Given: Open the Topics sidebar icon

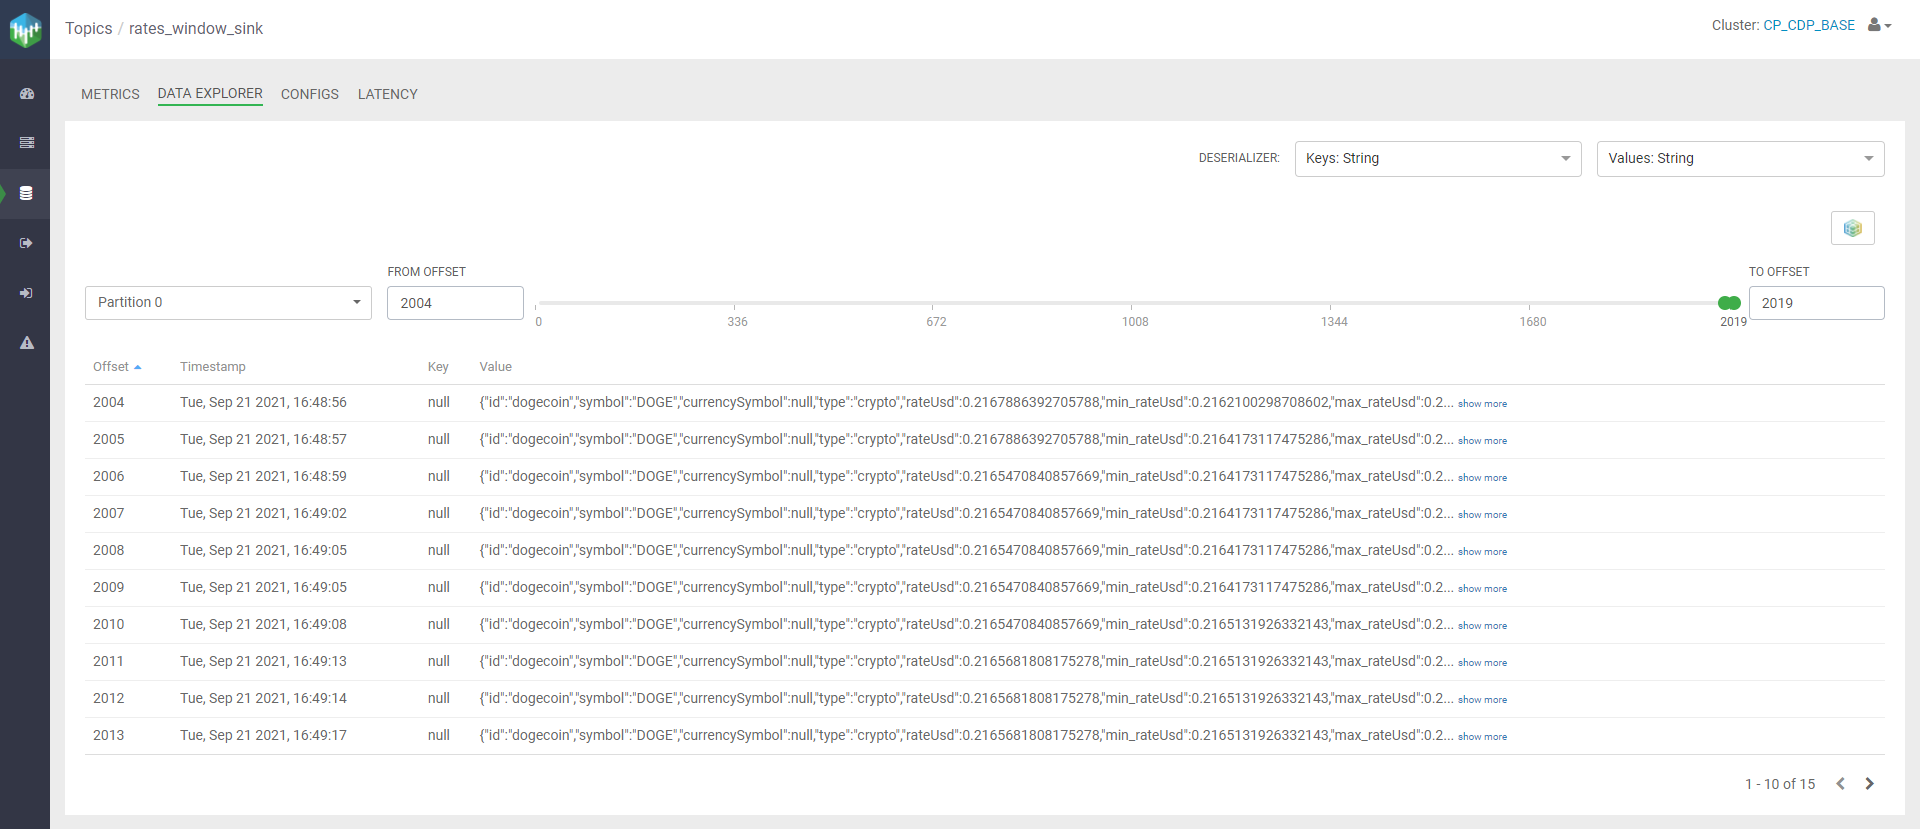Looking at the screenshot, I should (x=27, y=193).
